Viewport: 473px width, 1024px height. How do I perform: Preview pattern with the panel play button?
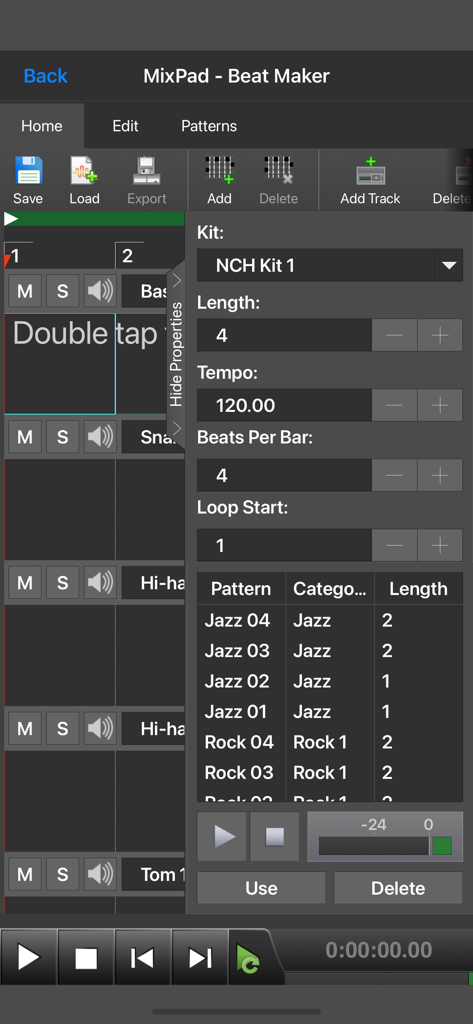(x=222, y=837)
